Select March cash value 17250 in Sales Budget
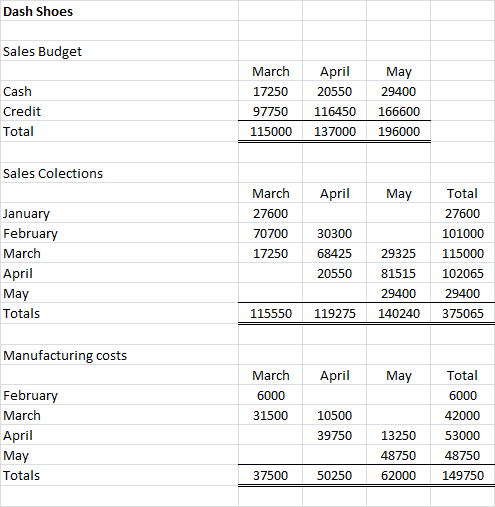495x507 pixels. coord(270,91)
